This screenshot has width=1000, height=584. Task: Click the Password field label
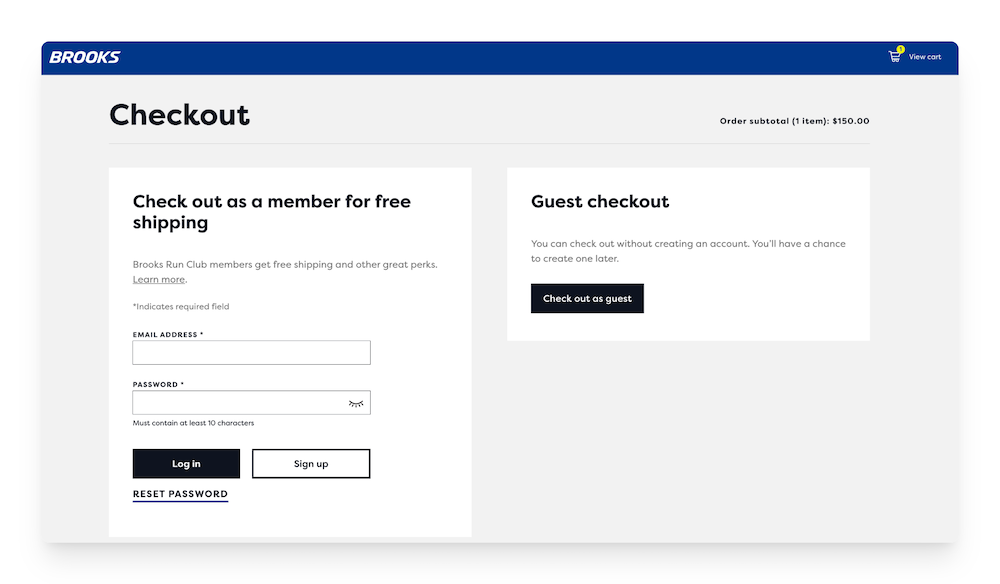pos(158,385)
